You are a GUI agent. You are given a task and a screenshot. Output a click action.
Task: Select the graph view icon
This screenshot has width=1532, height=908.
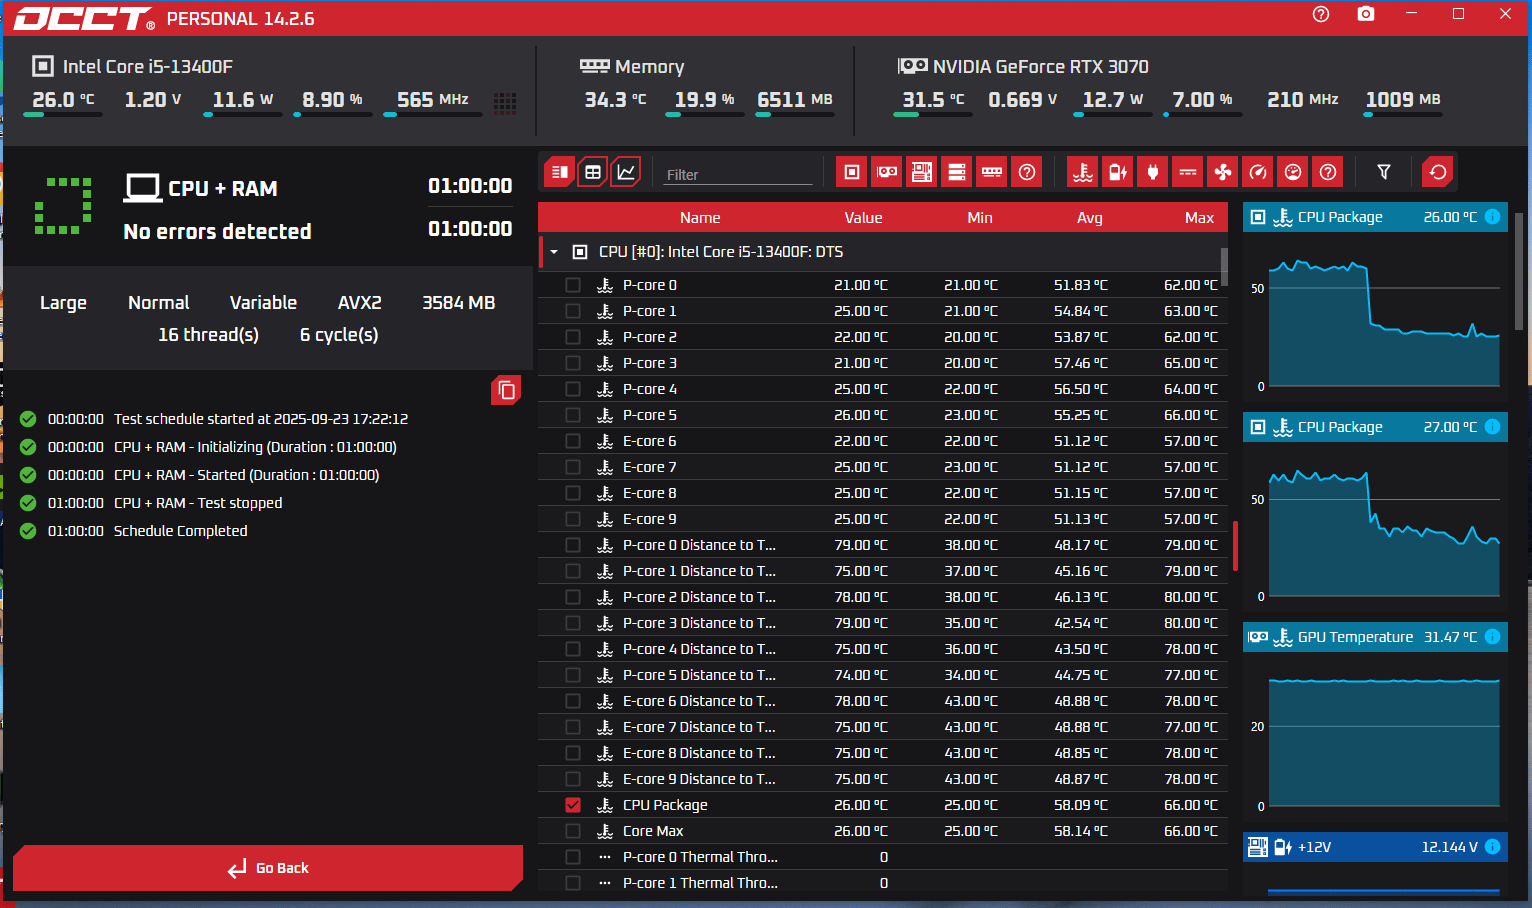tap(626, 172)
